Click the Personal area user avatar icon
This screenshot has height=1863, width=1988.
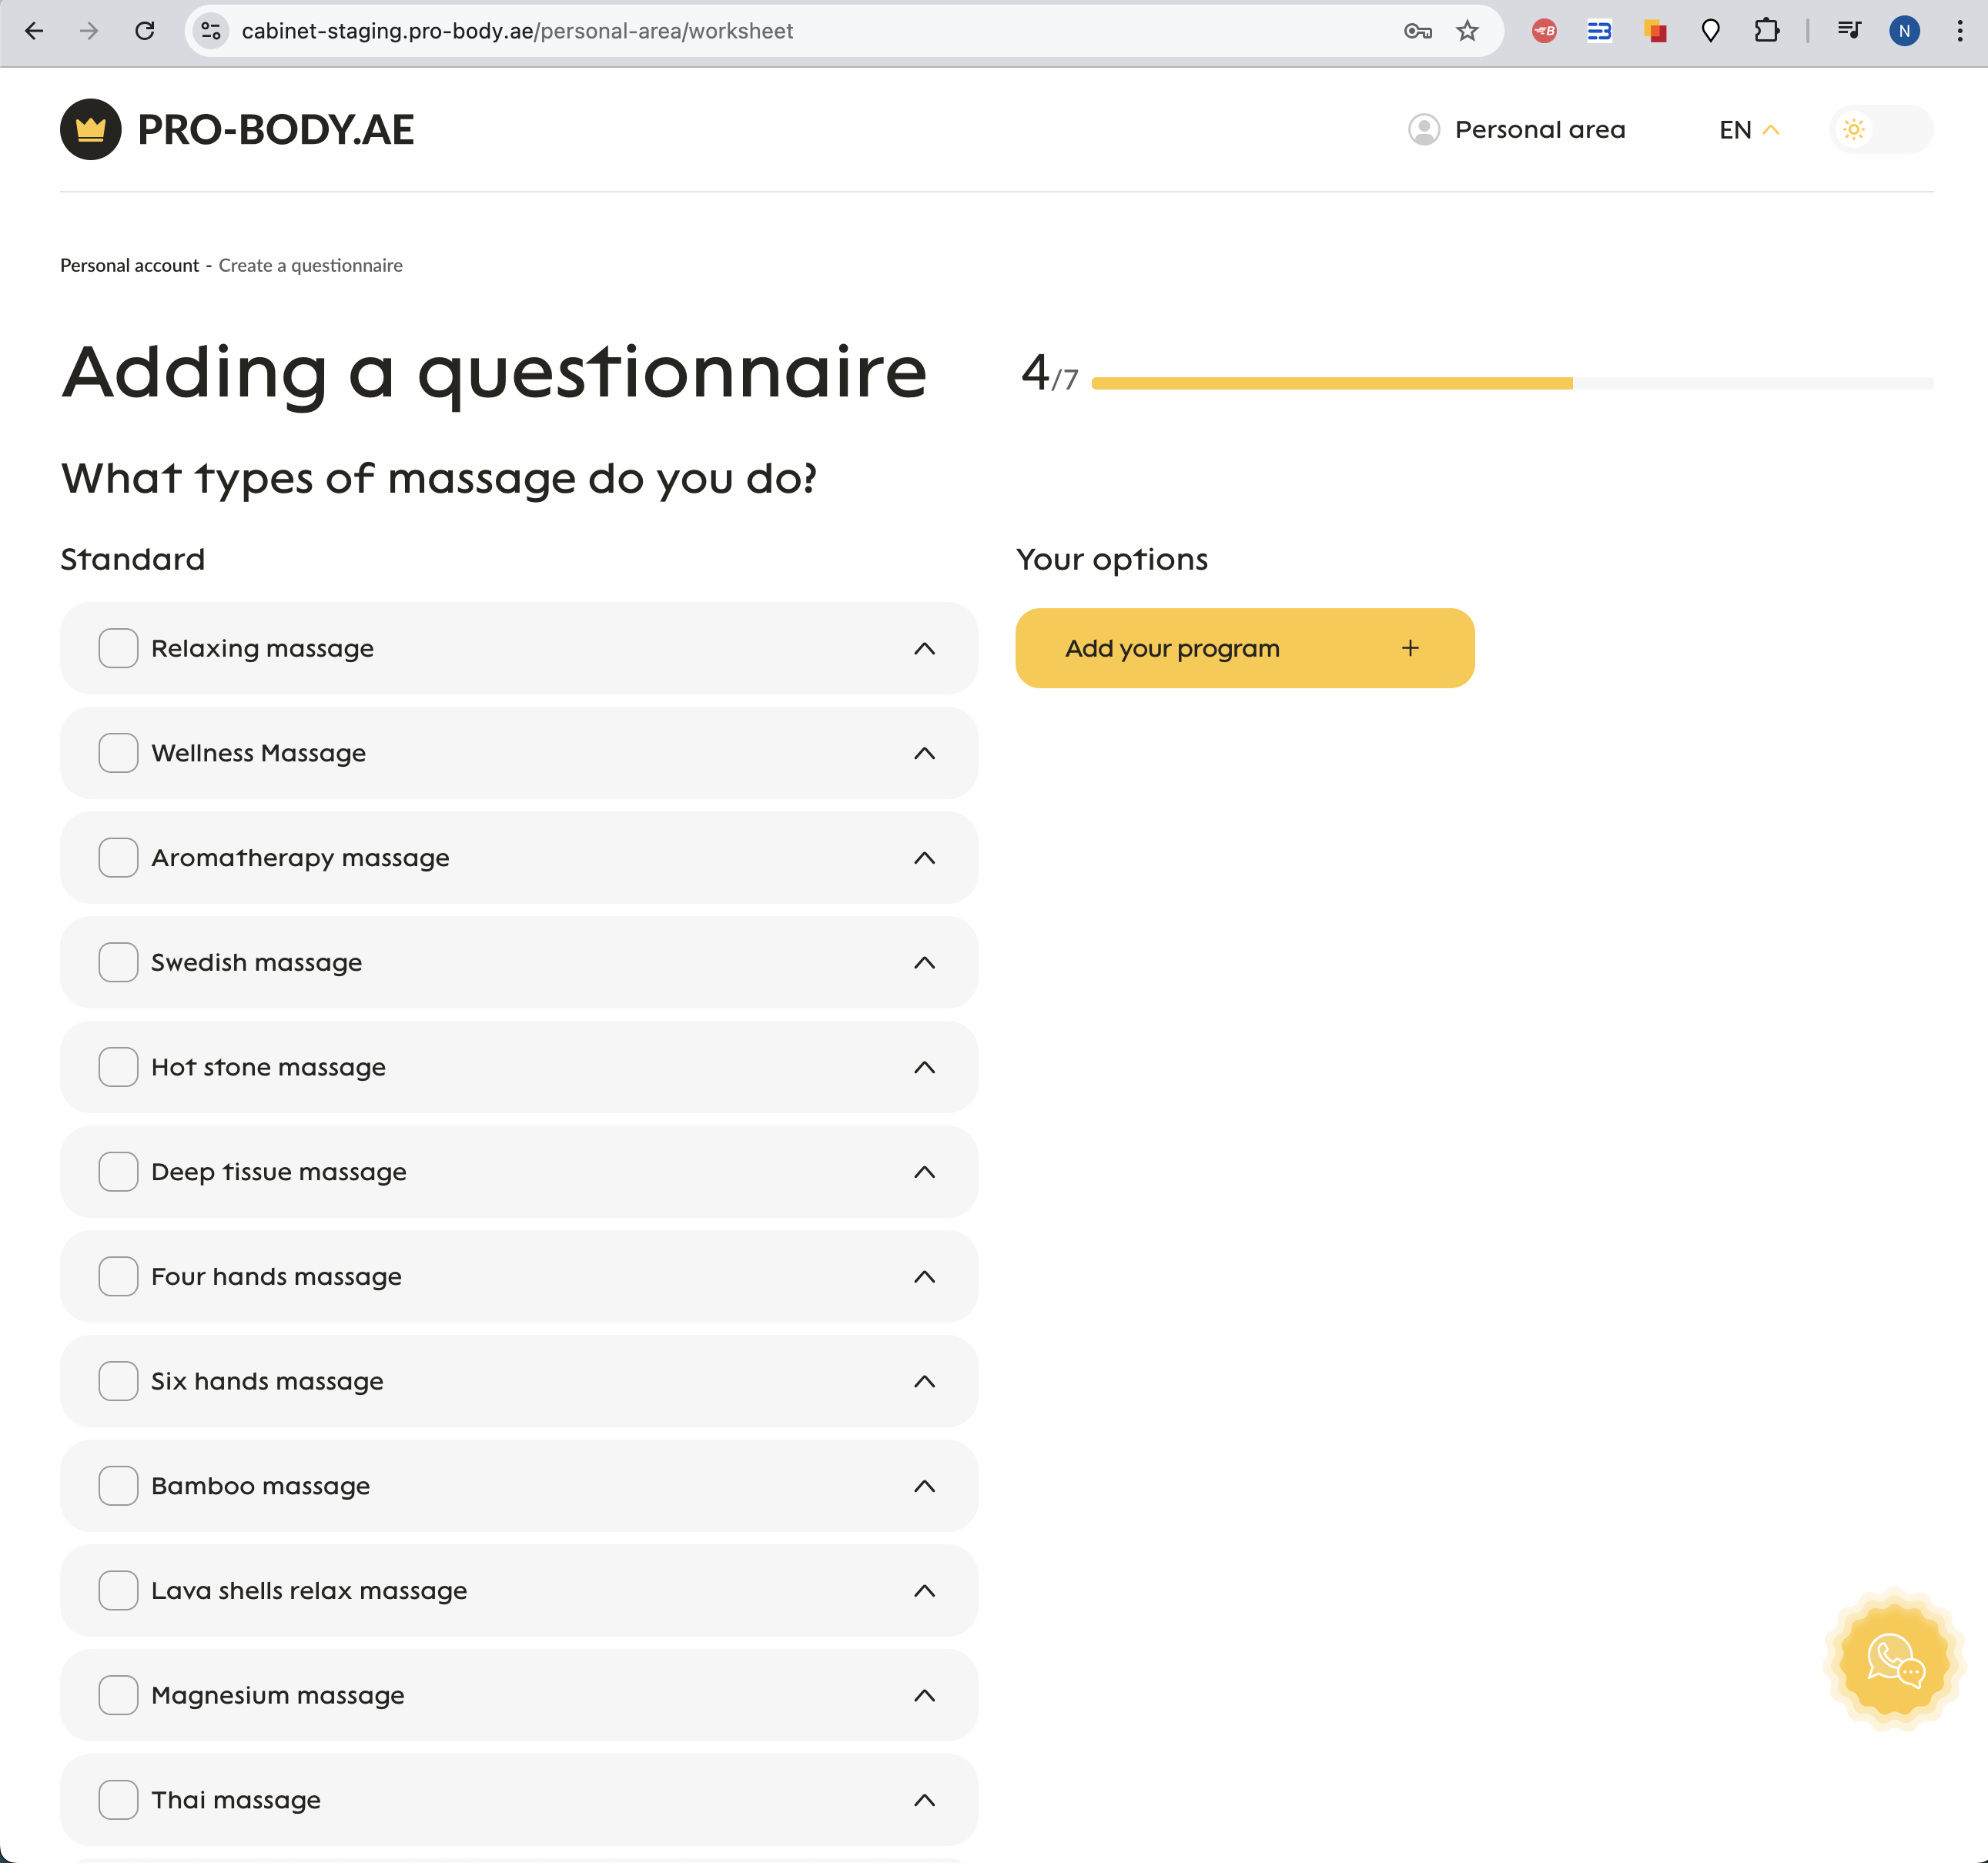1423,129
